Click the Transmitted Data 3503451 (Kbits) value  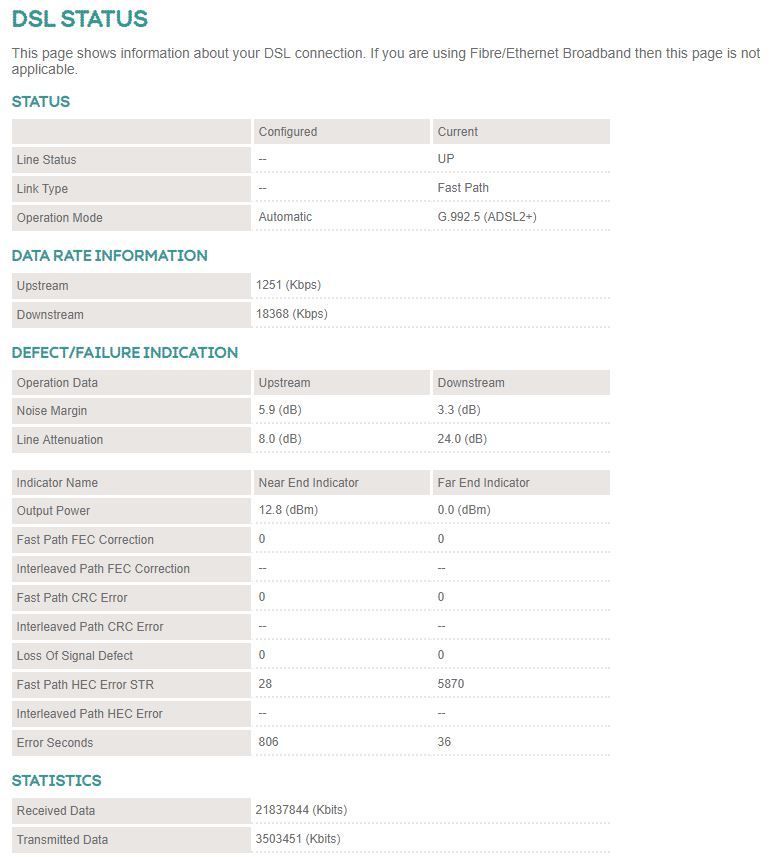298,838
